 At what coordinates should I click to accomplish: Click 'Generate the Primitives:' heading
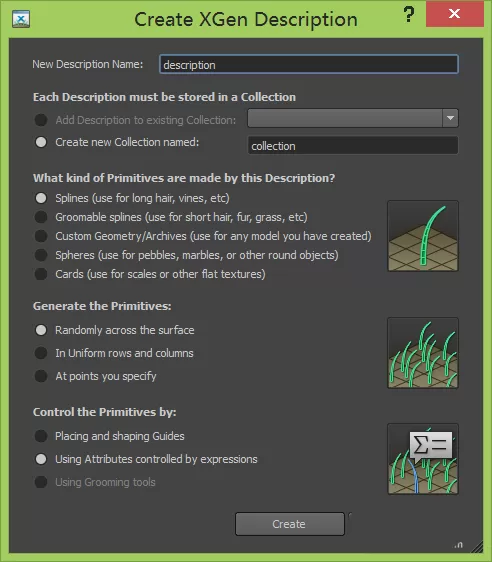102,306
